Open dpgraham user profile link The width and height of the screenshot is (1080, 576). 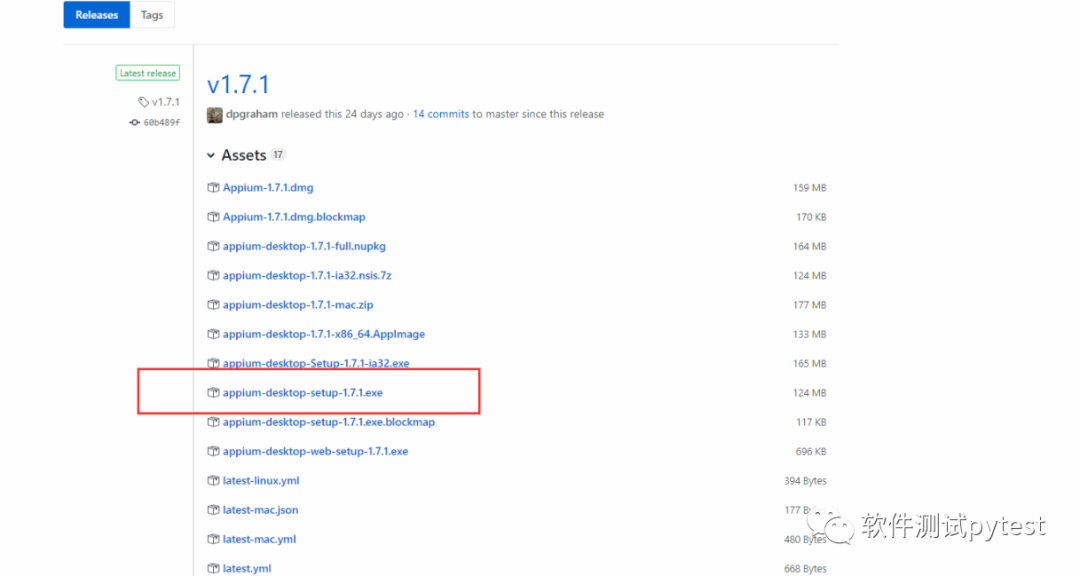click(x=251, y=114)
